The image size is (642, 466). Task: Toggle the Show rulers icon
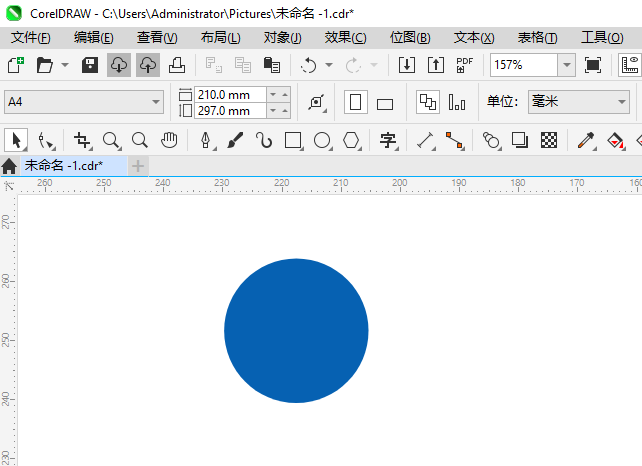(630, 65)
